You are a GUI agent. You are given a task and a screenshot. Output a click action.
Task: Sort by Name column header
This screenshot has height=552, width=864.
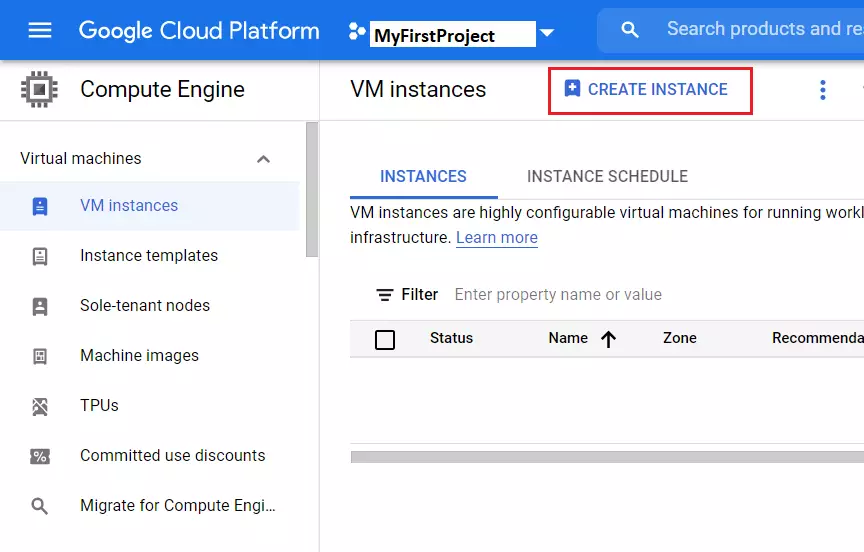tap(568, 338)
